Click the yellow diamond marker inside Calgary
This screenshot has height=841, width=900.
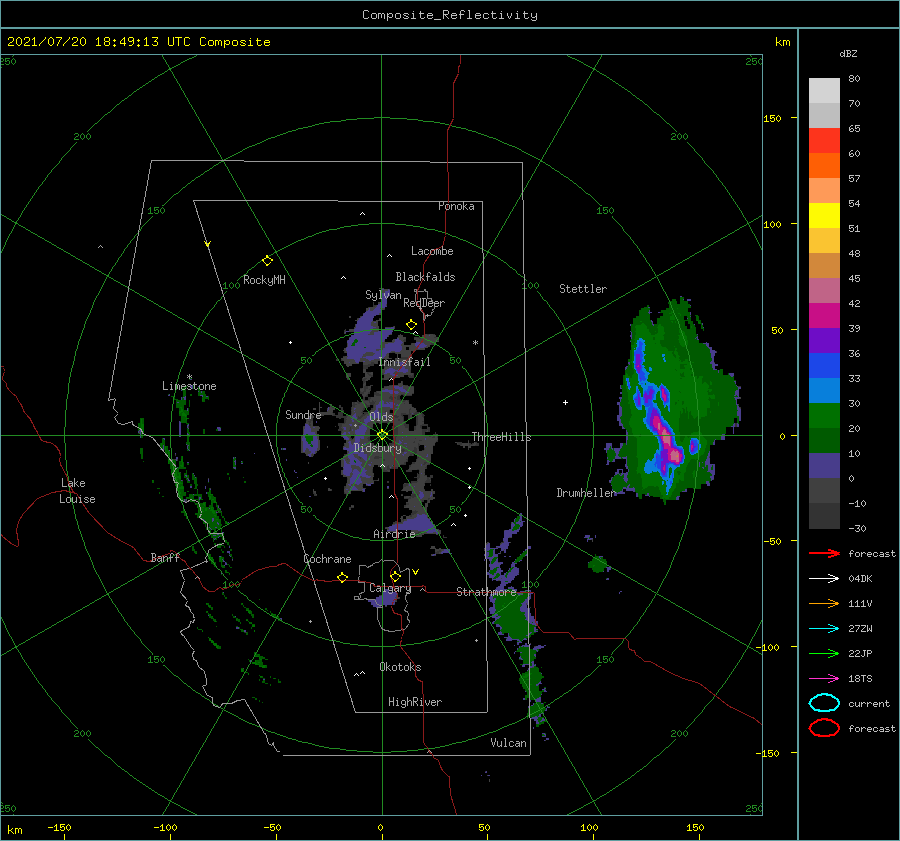(395, 576)
